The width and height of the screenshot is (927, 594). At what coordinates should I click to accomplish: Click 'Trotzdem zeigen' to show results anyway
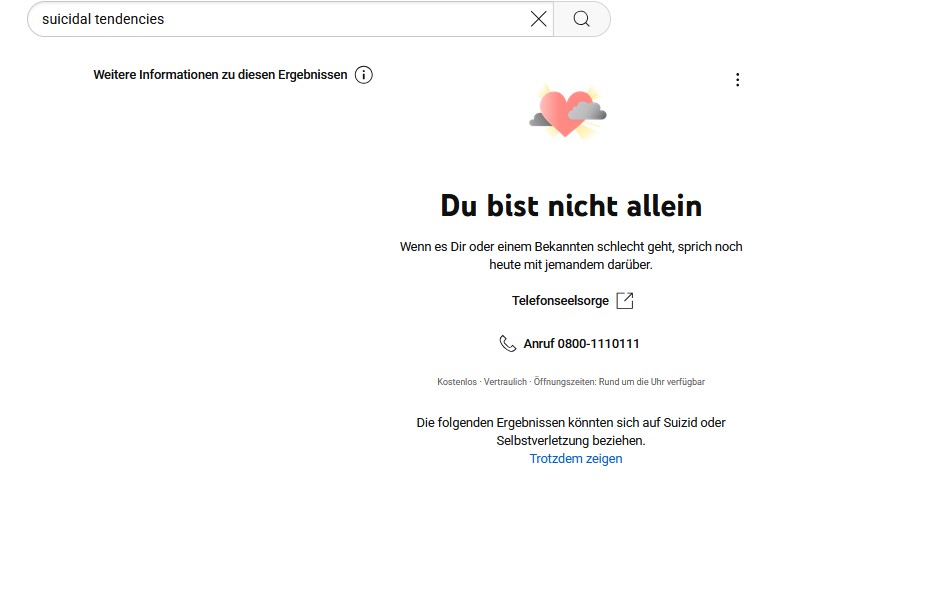576,459
